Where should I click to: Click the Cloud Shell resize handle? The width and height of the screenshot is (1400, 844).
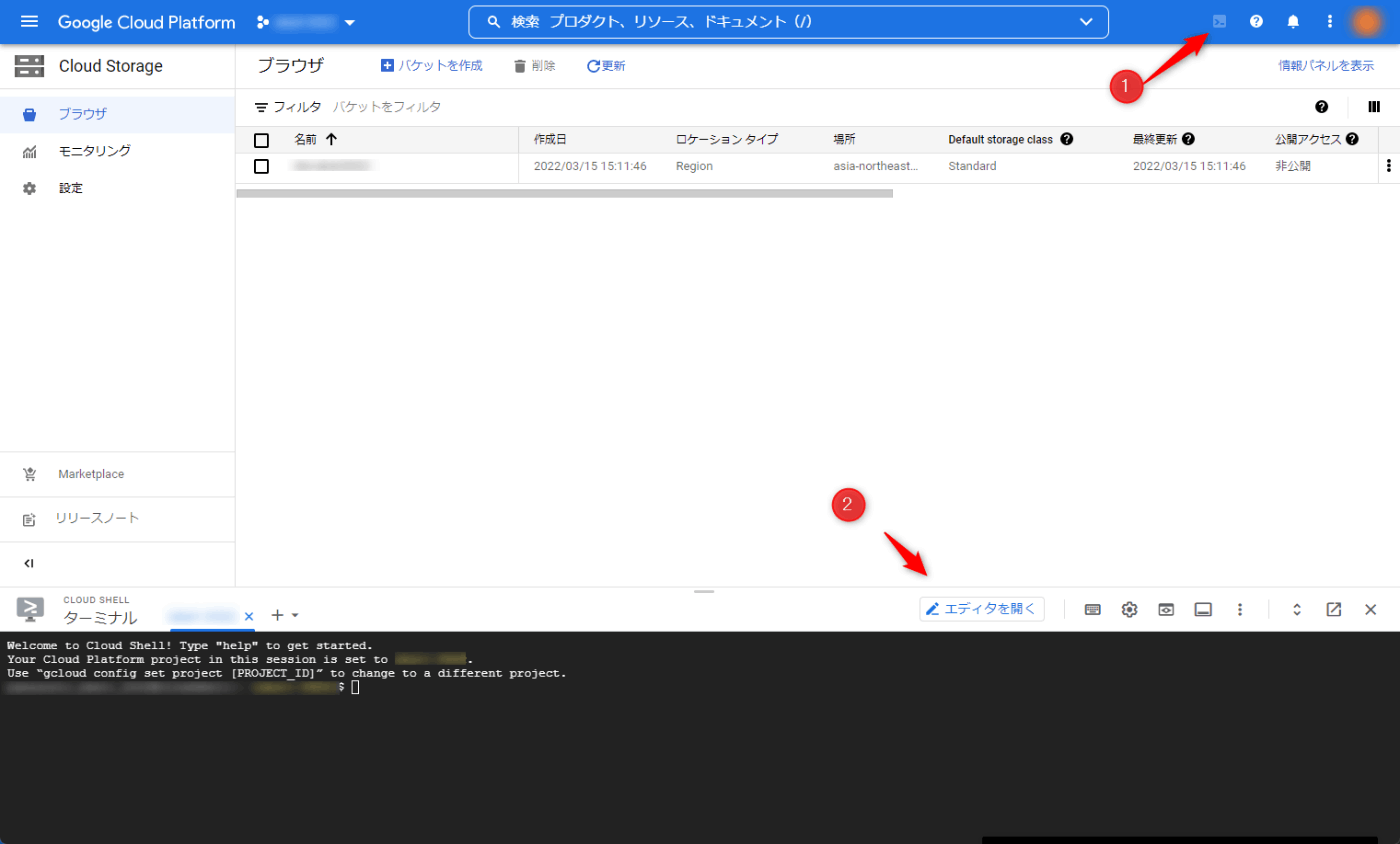(704, 591)
